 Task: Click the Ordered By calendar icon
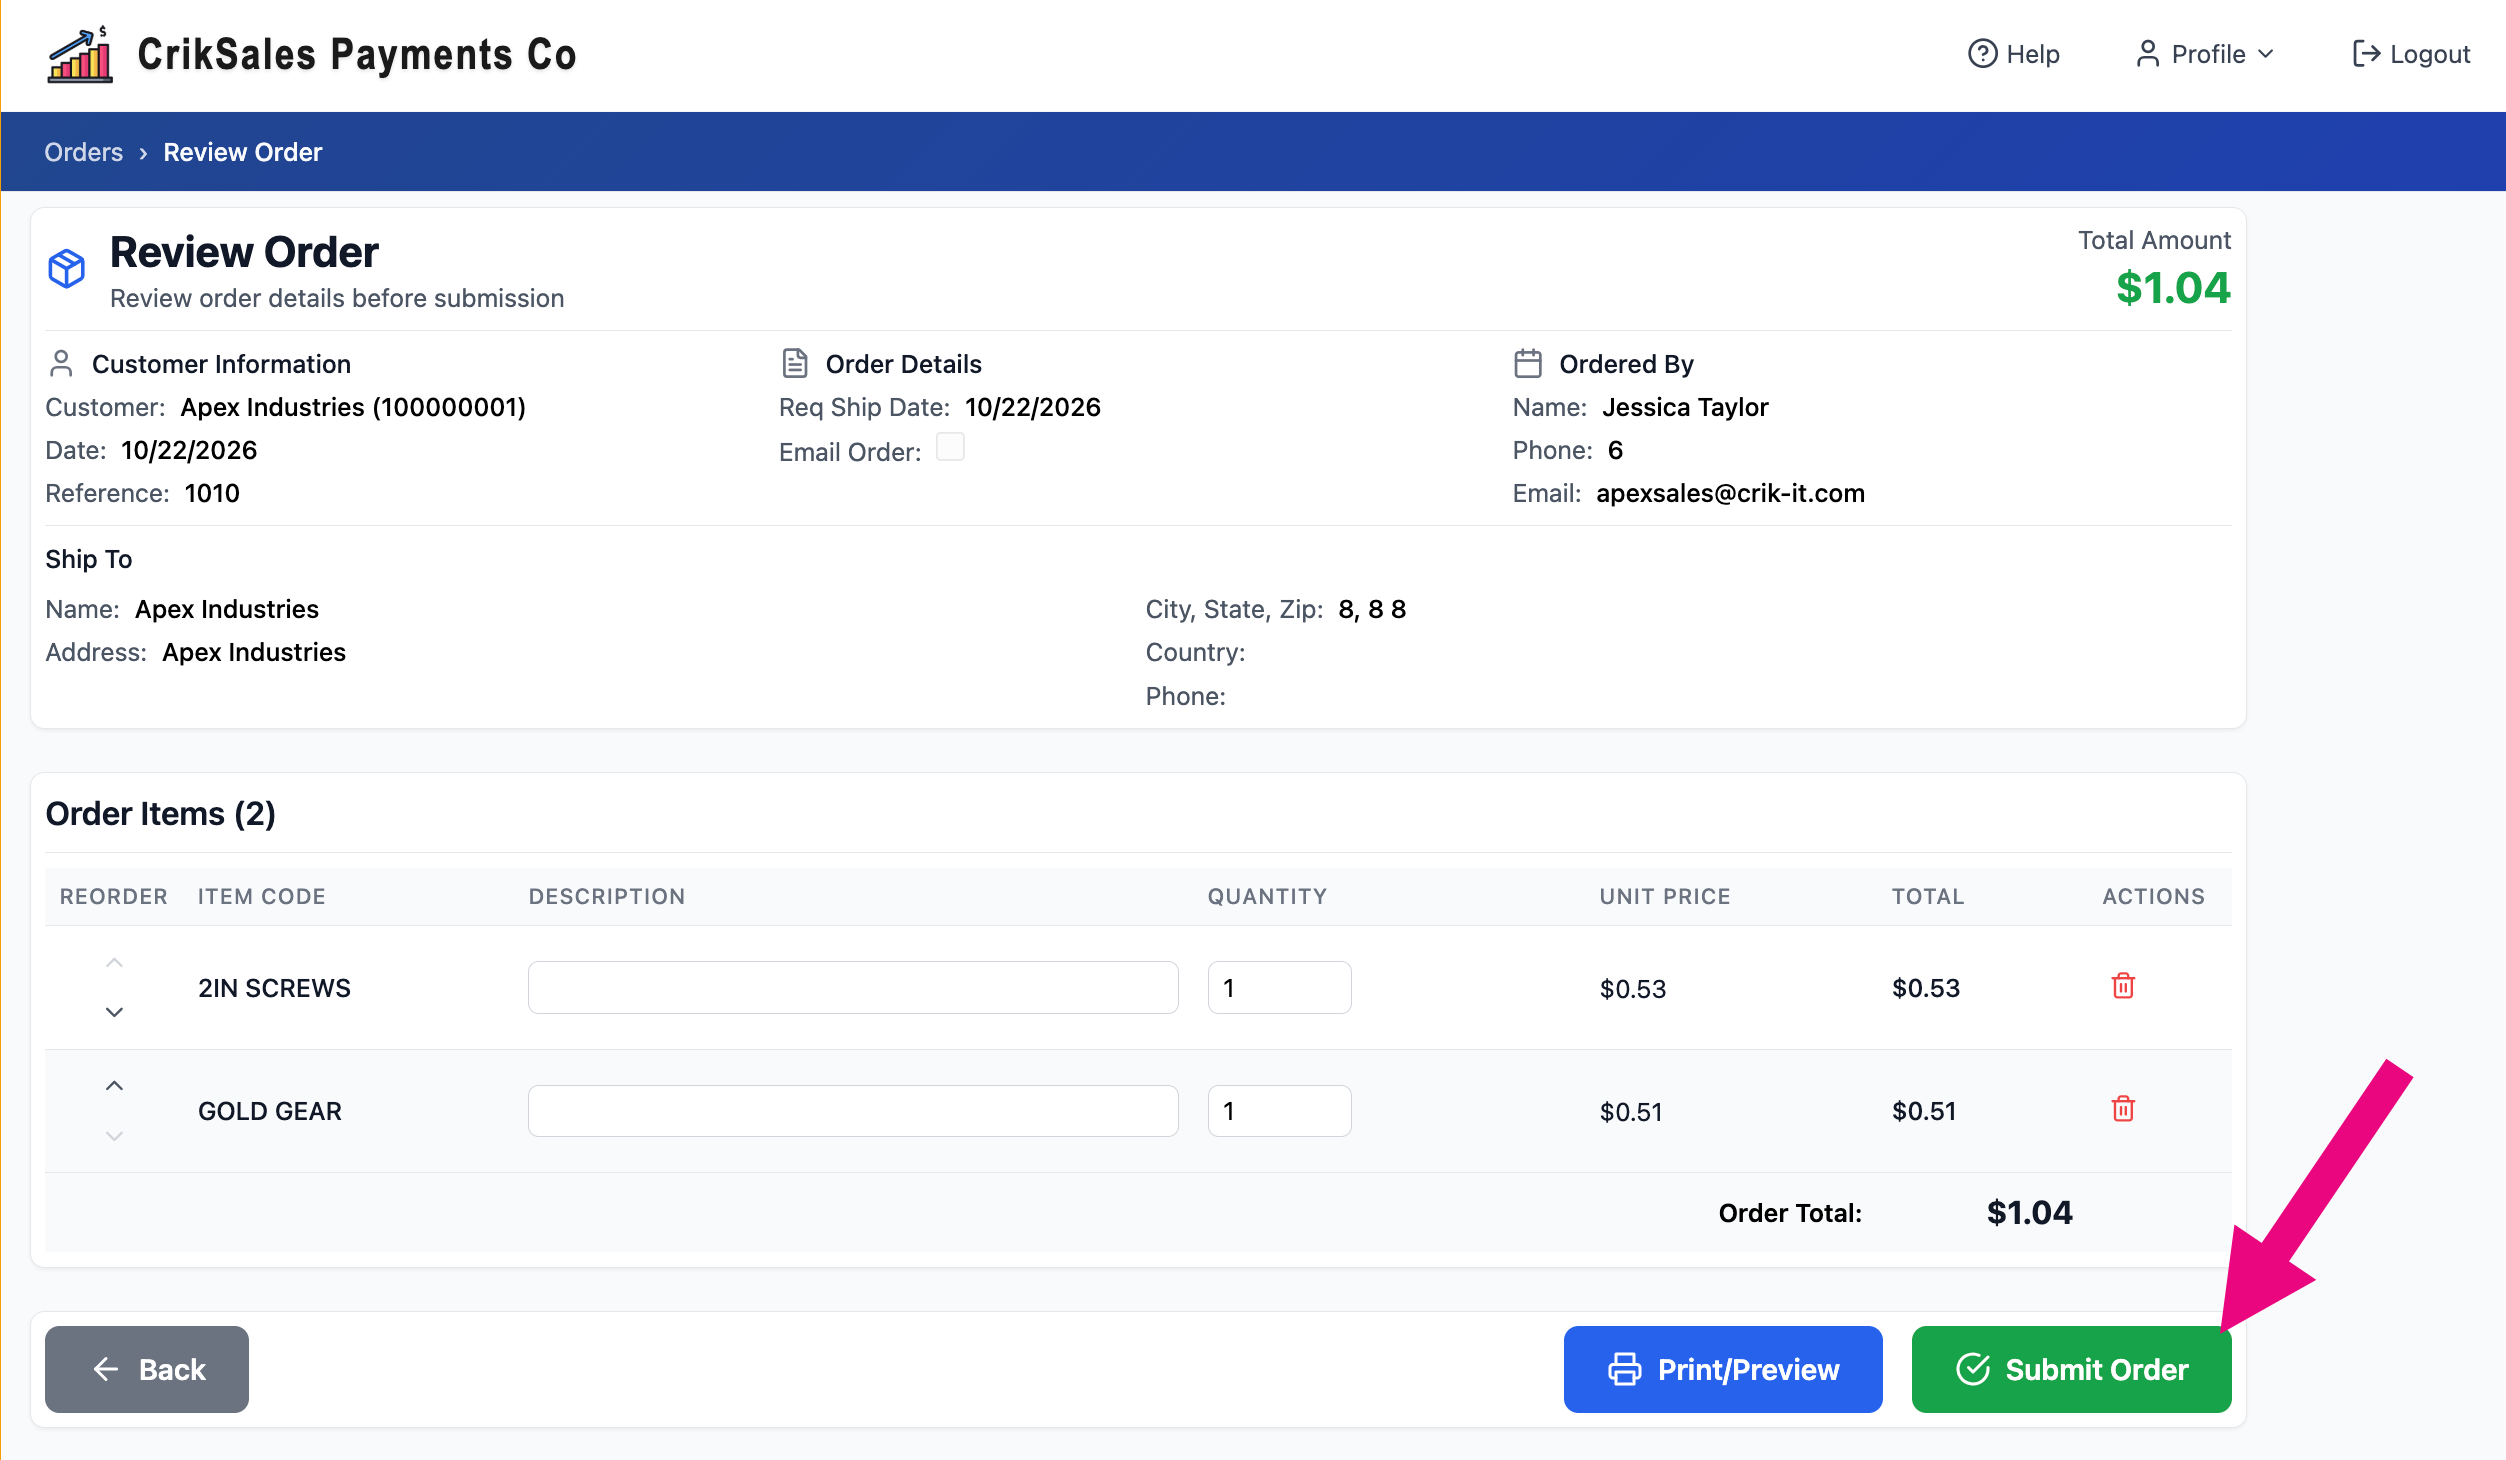point(1528,364)
